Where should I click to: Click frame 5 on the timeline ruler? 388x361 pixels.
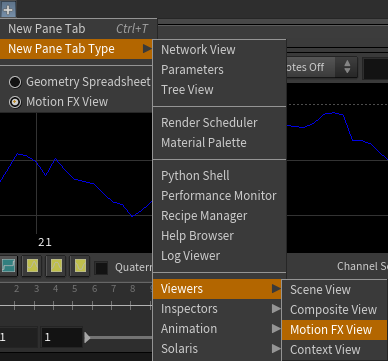(74, 289)
